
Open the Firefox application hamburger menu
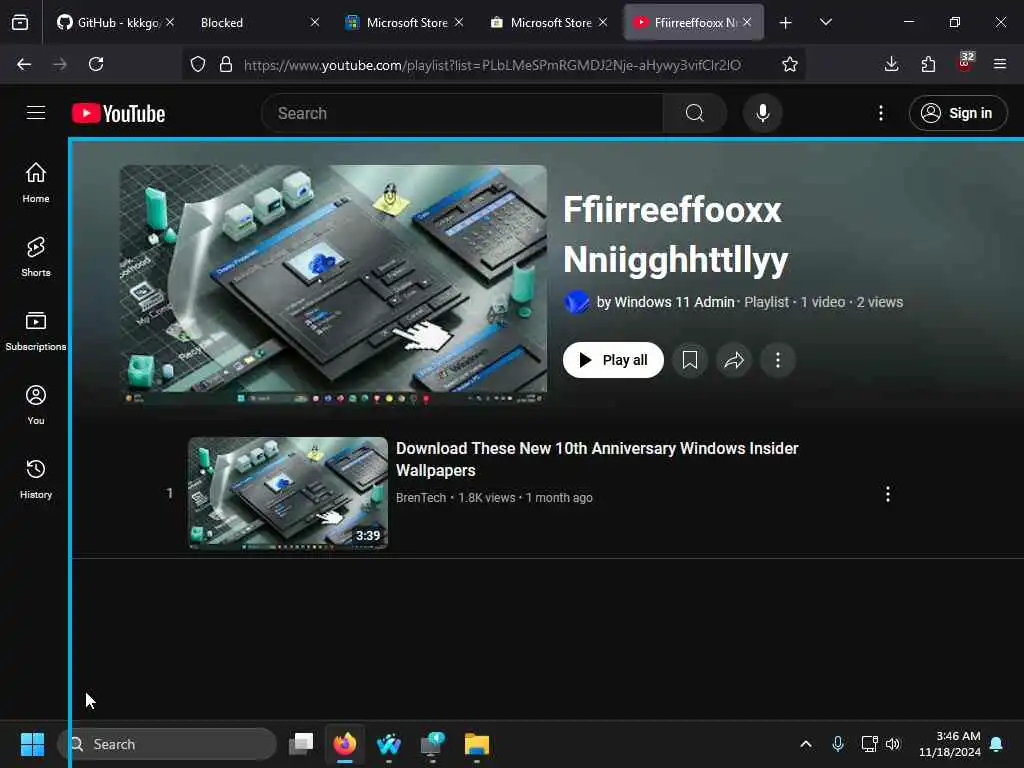999,64
